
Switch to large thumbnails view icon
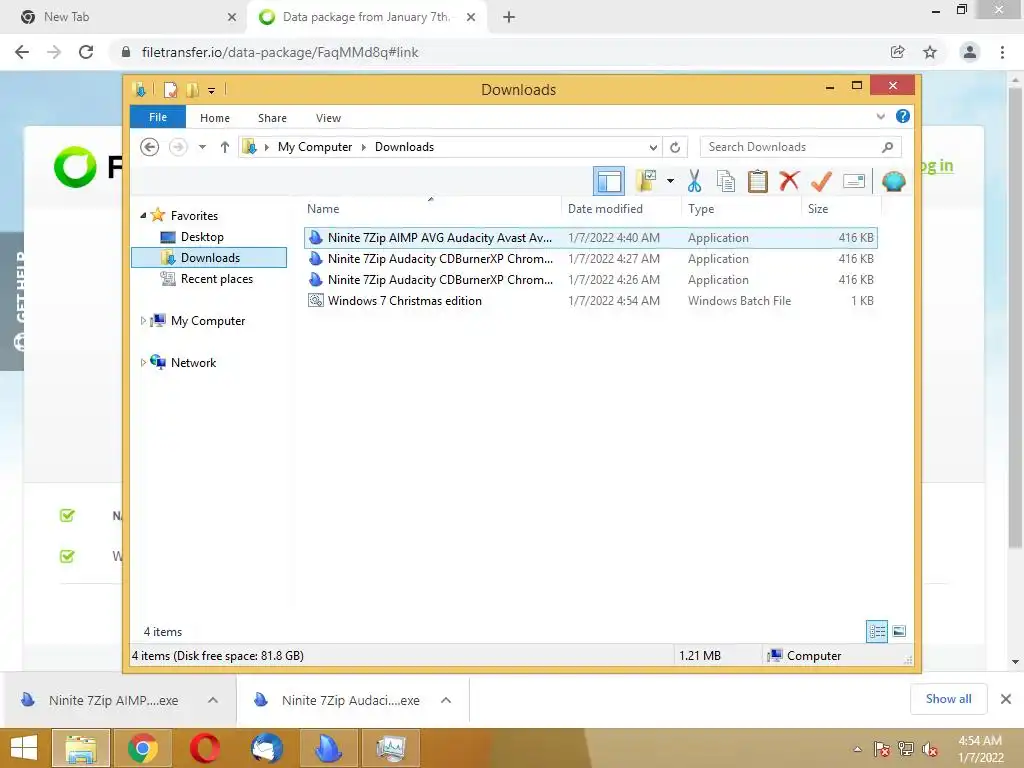pyautogui.click(x=899, y=631)
